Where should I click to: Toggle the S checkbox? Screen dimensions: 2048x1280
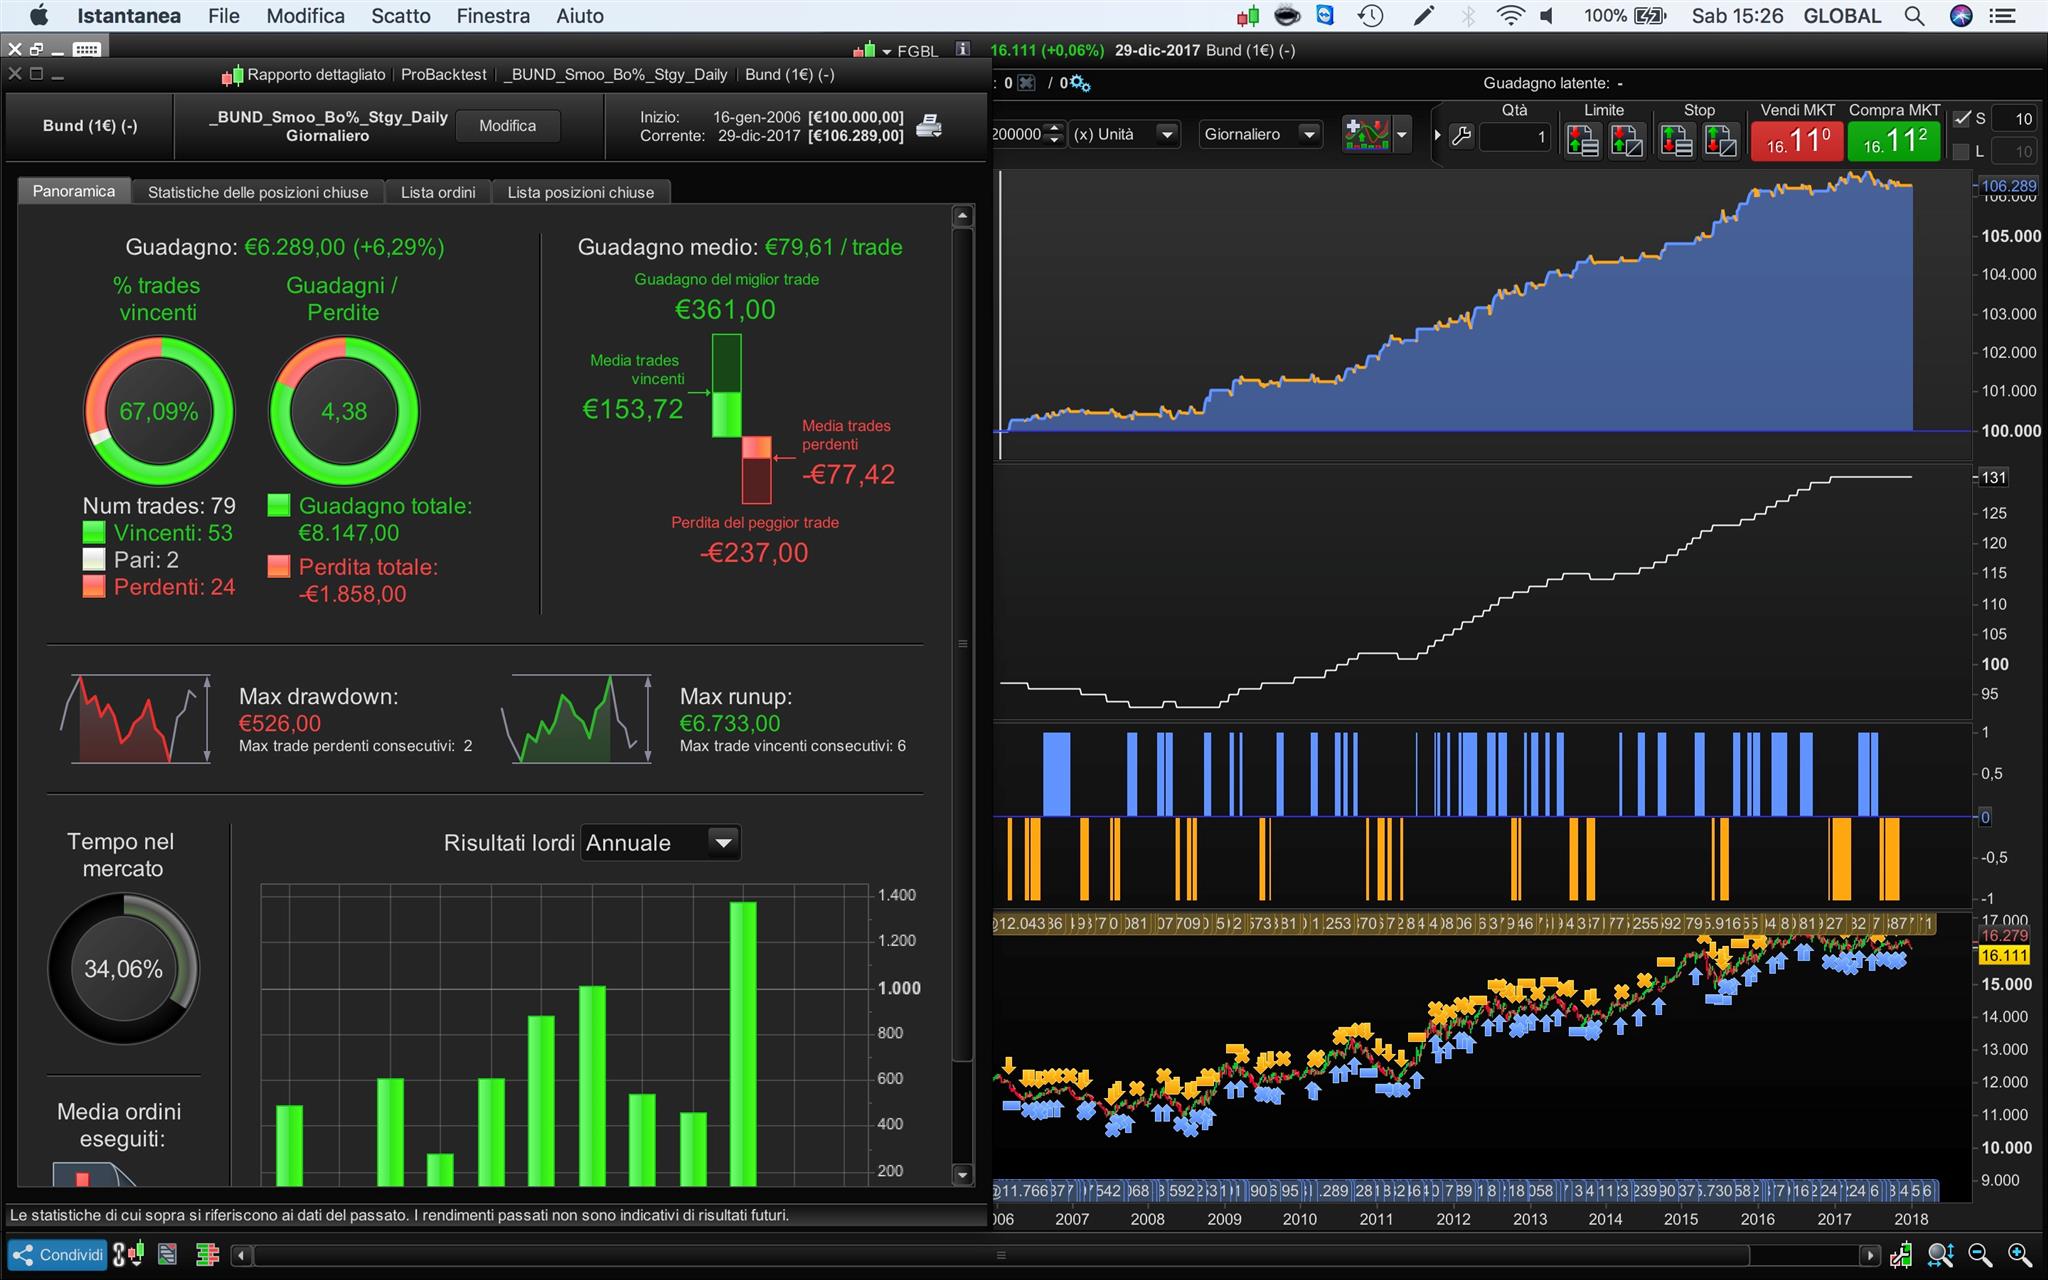pyautogui.click(x=1962, y=119)
